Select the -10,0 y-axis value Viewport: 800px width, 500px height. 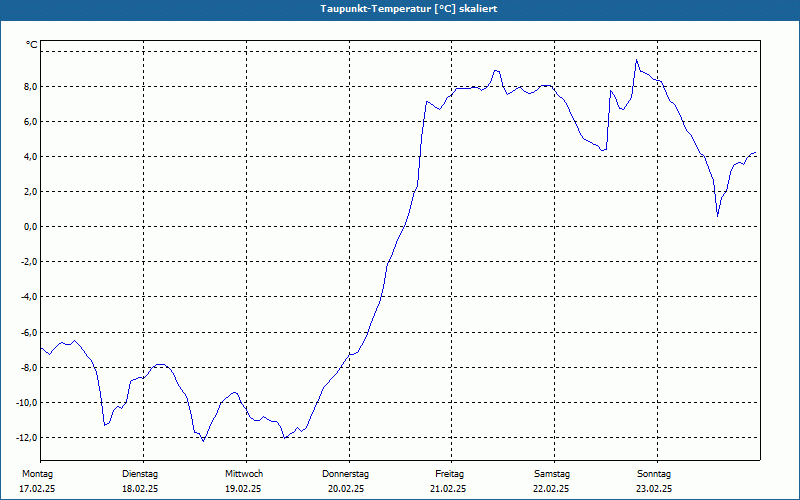27,403
